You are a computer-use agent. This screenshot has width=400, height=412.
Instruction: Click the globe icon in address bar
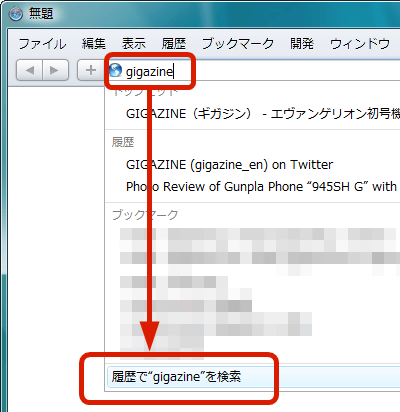pyautogui.click(x=116, y=70)
